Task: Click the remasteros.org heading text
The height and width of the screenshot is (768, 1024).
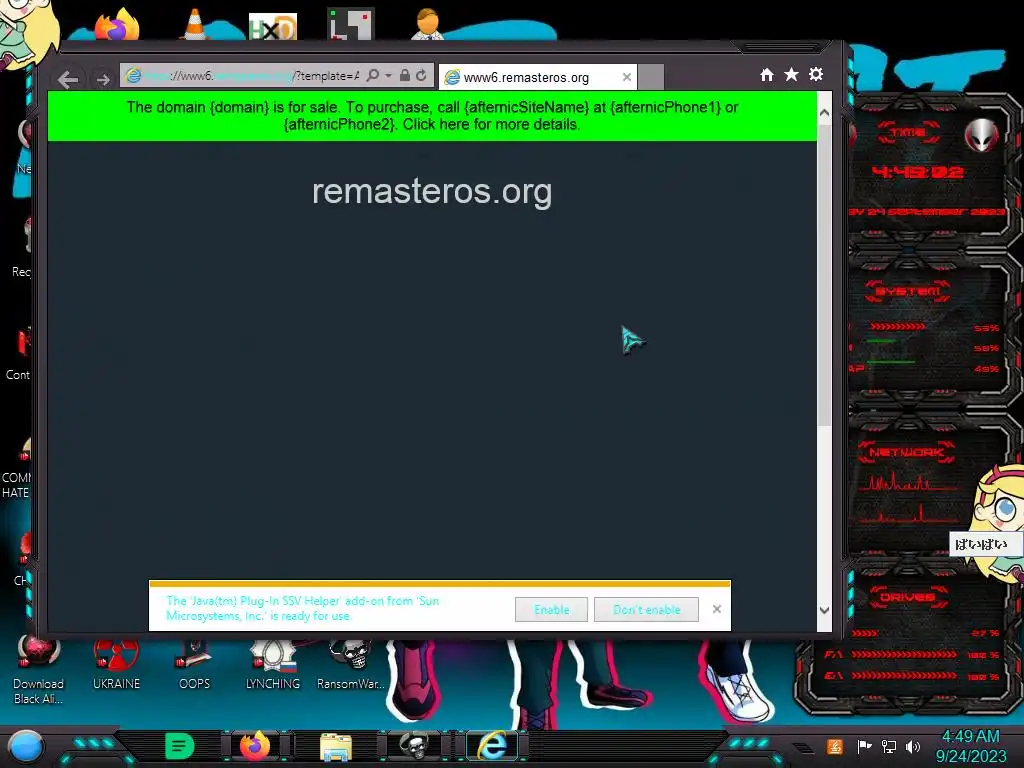Action: pyautogui.click(x=432, y=191)
